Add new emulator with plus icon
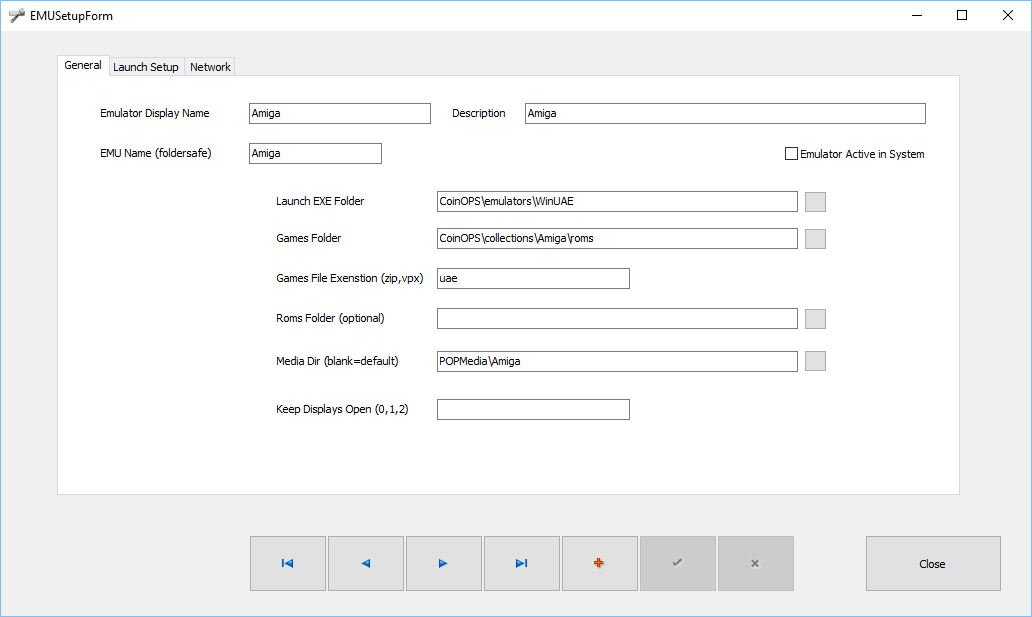 coord(600,564)
